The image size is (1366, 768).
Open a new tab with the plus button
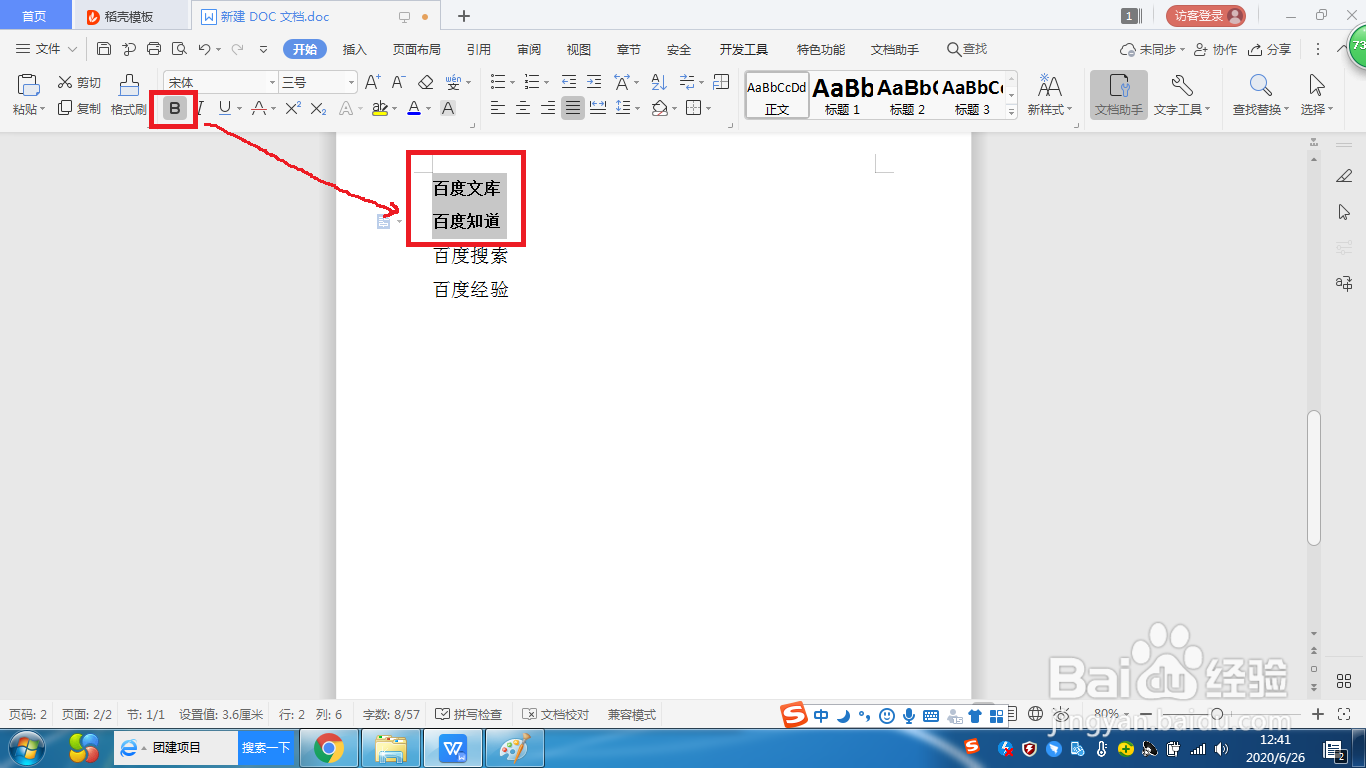pos(464,16)
